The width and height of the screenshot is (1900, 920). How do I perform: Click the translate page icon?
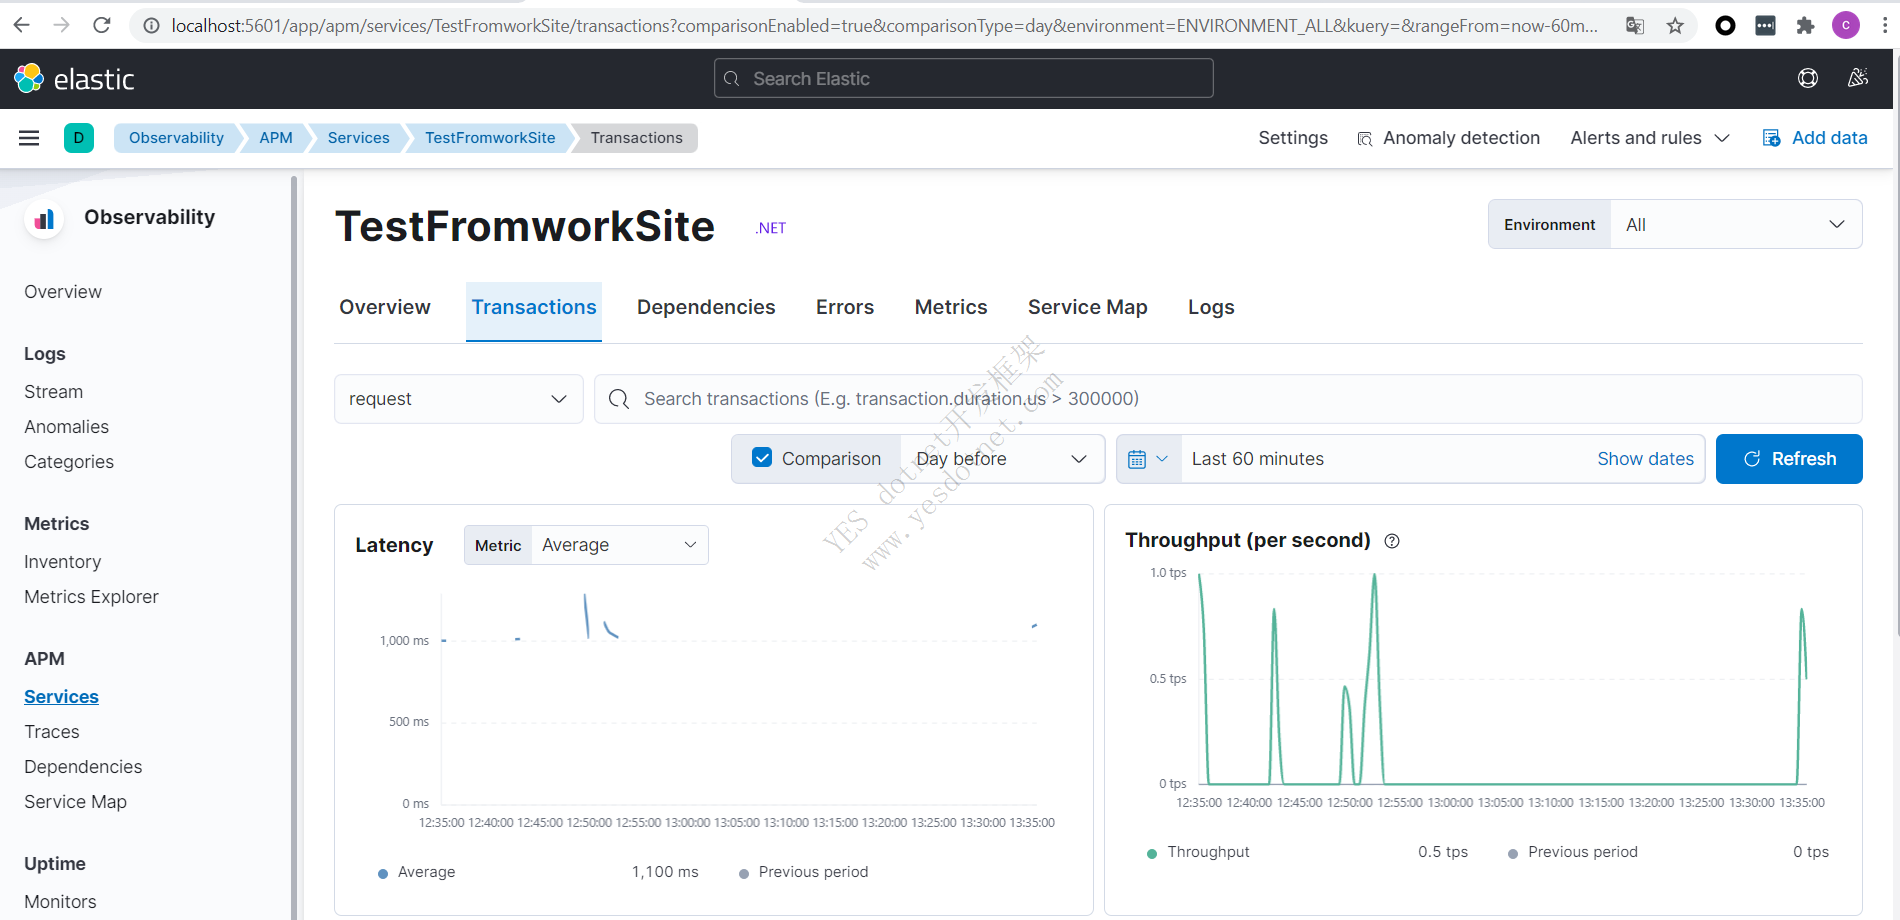1635,26
